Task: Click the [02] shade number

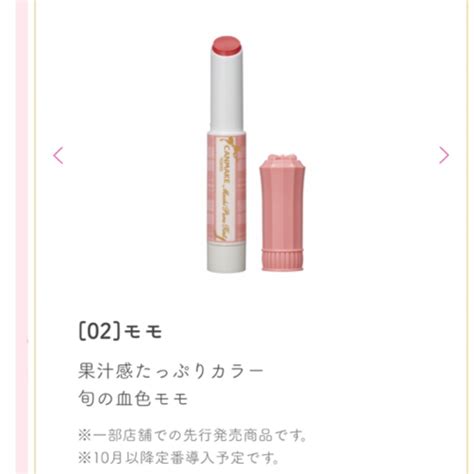Action: click(99, 332)
